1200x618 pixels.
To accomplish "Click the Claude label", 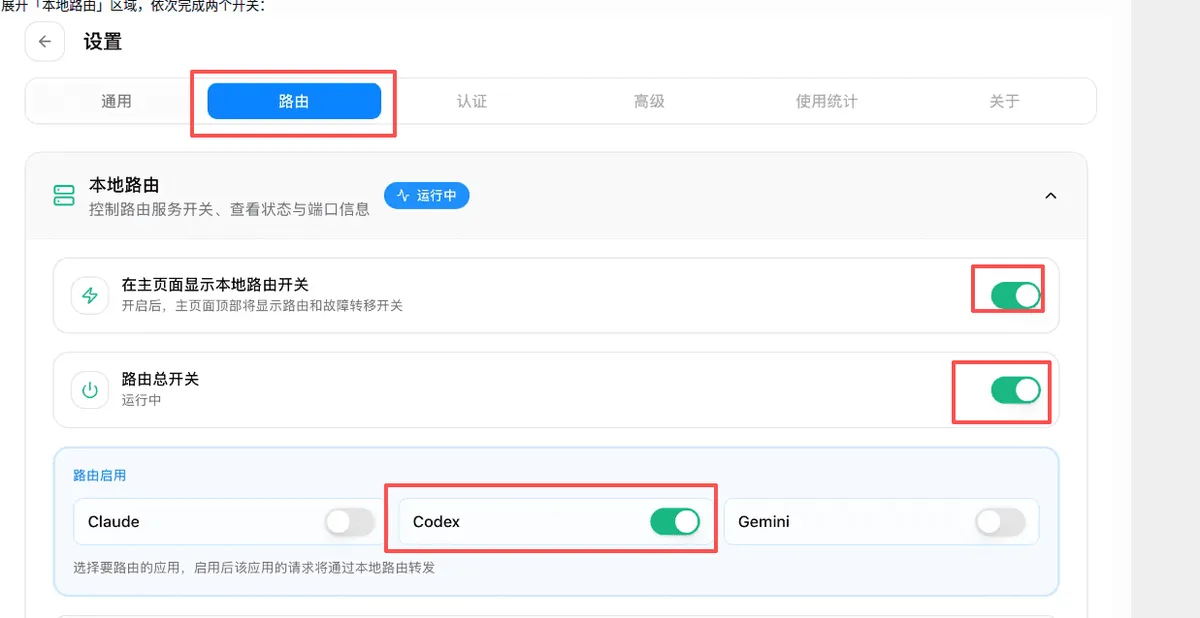I will pyautogui.click(x=114, y=522).
